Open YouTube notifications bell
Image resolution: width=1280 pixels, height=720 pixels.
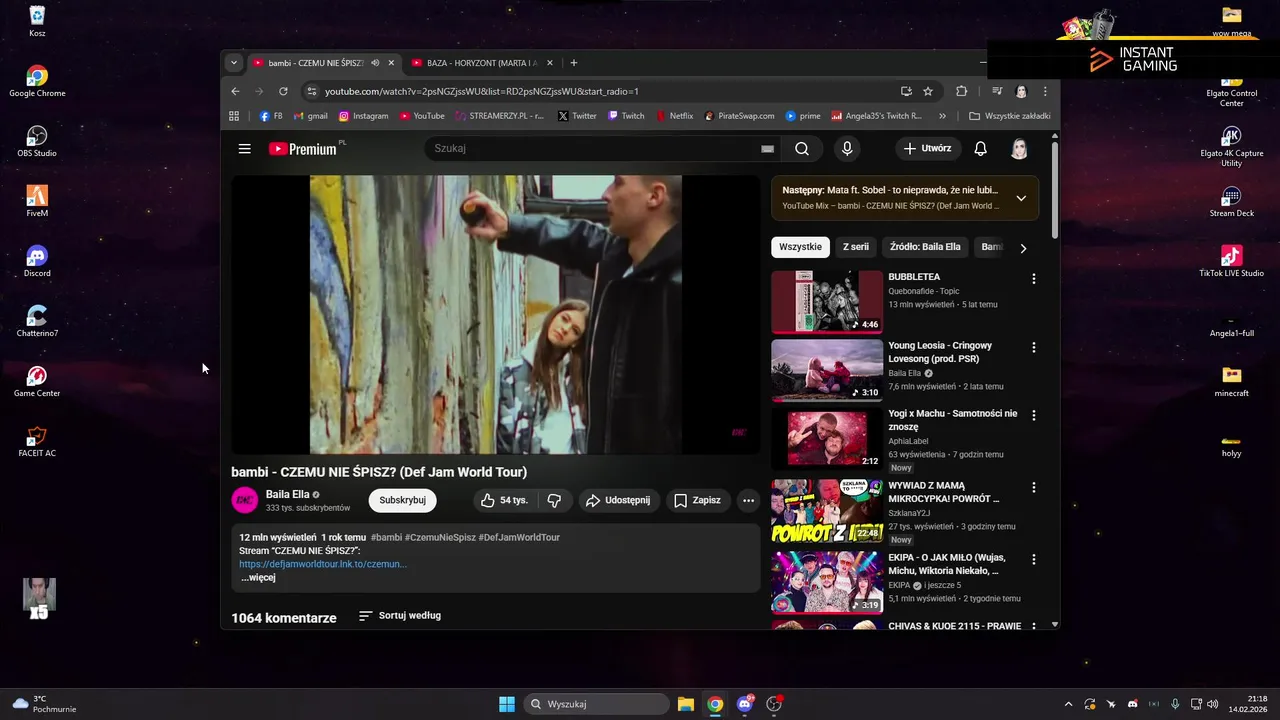pos(980,149)
